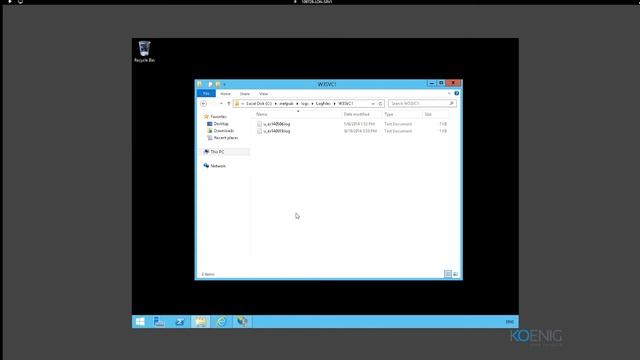Image resolution: width=640 pixels, height=360 pixels.
Task: Sort files by the Type column header
Action: pos(389,114)
